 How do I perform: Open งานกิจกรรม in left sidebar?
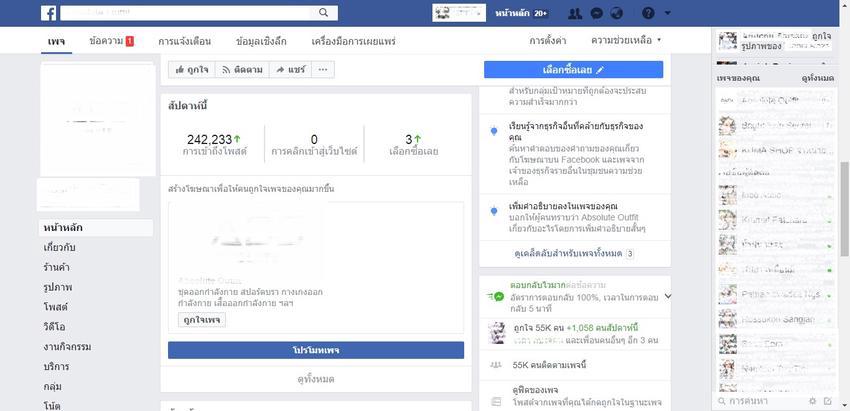[67, 347]
